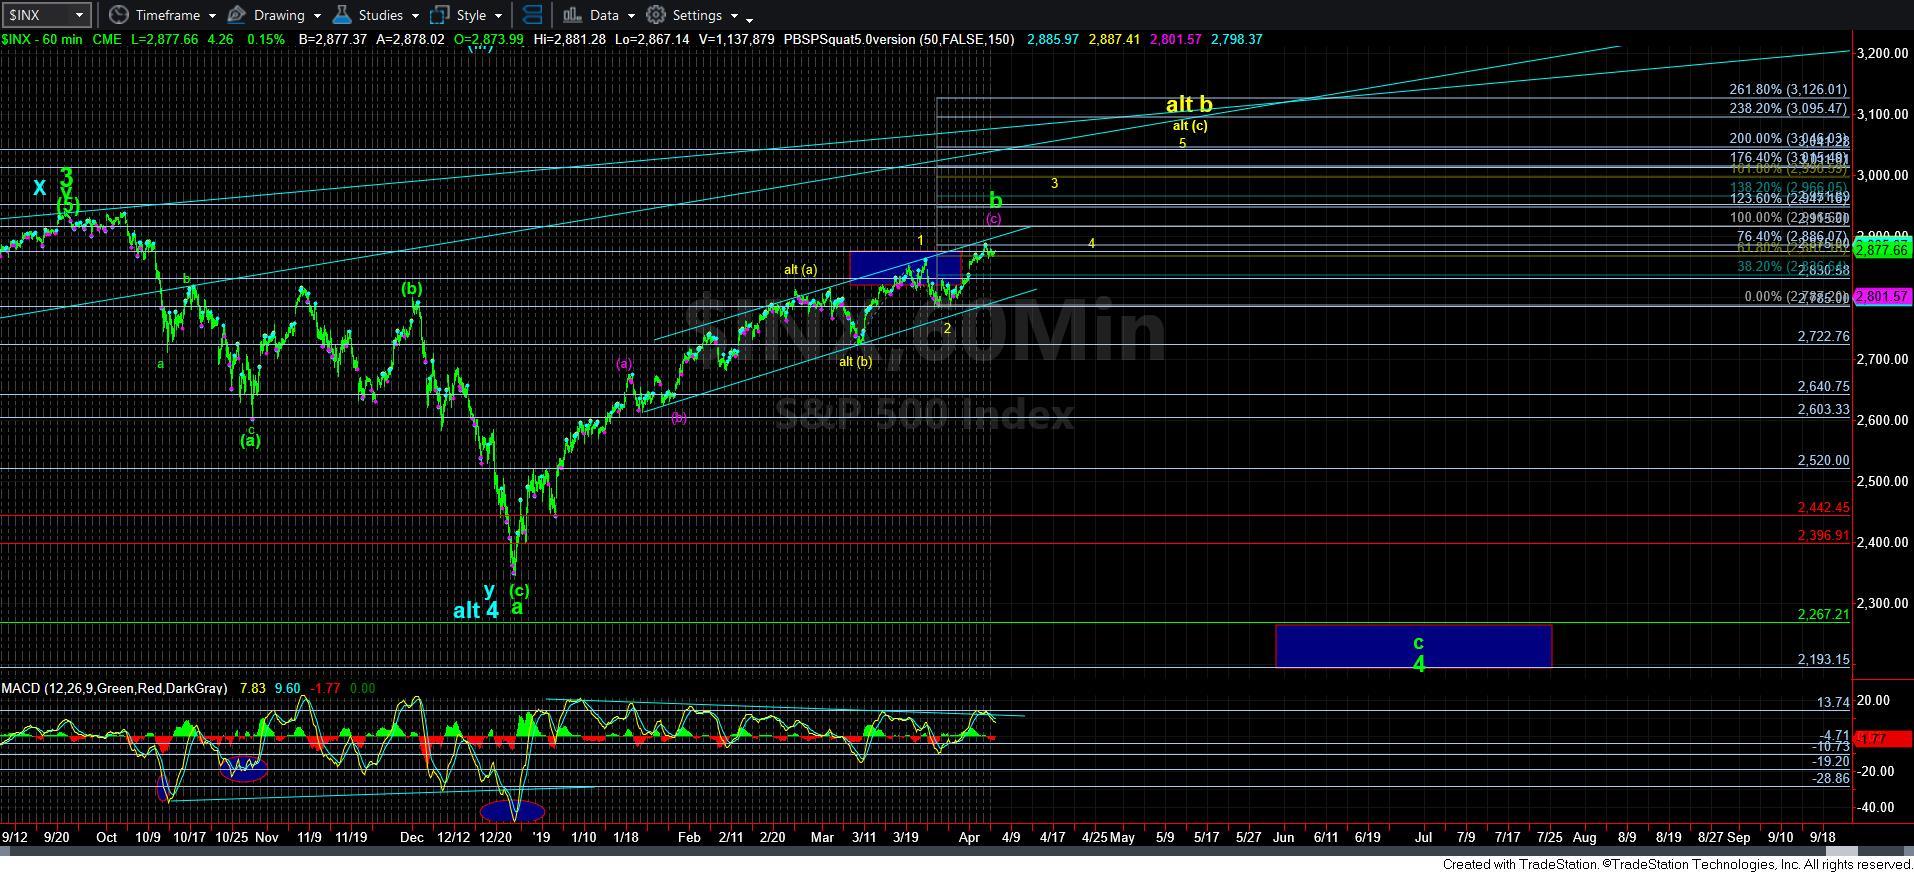Click the MACD (12,26,9,Green,Red,DarkGray) label

pos(114,688)
